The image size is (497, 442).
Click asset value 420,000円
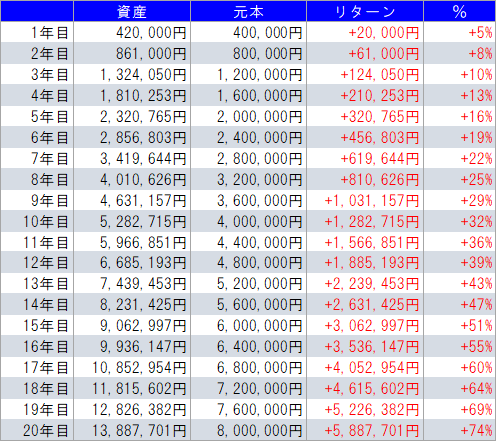(x=151, y=33)
